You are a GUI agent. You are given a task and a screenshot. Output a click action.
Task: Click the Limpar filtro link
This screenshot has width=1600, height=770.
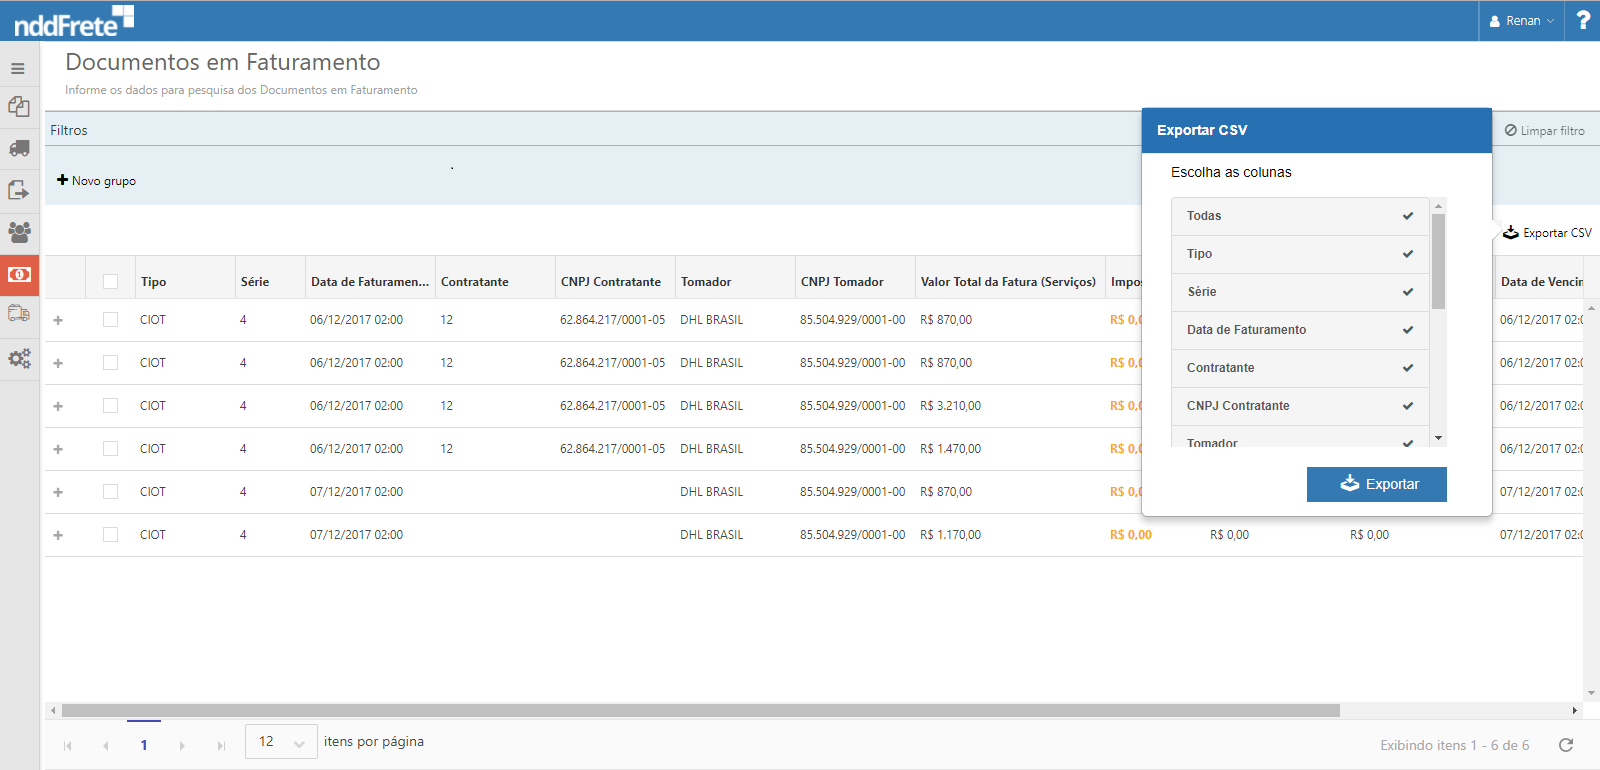(1545, 131)
